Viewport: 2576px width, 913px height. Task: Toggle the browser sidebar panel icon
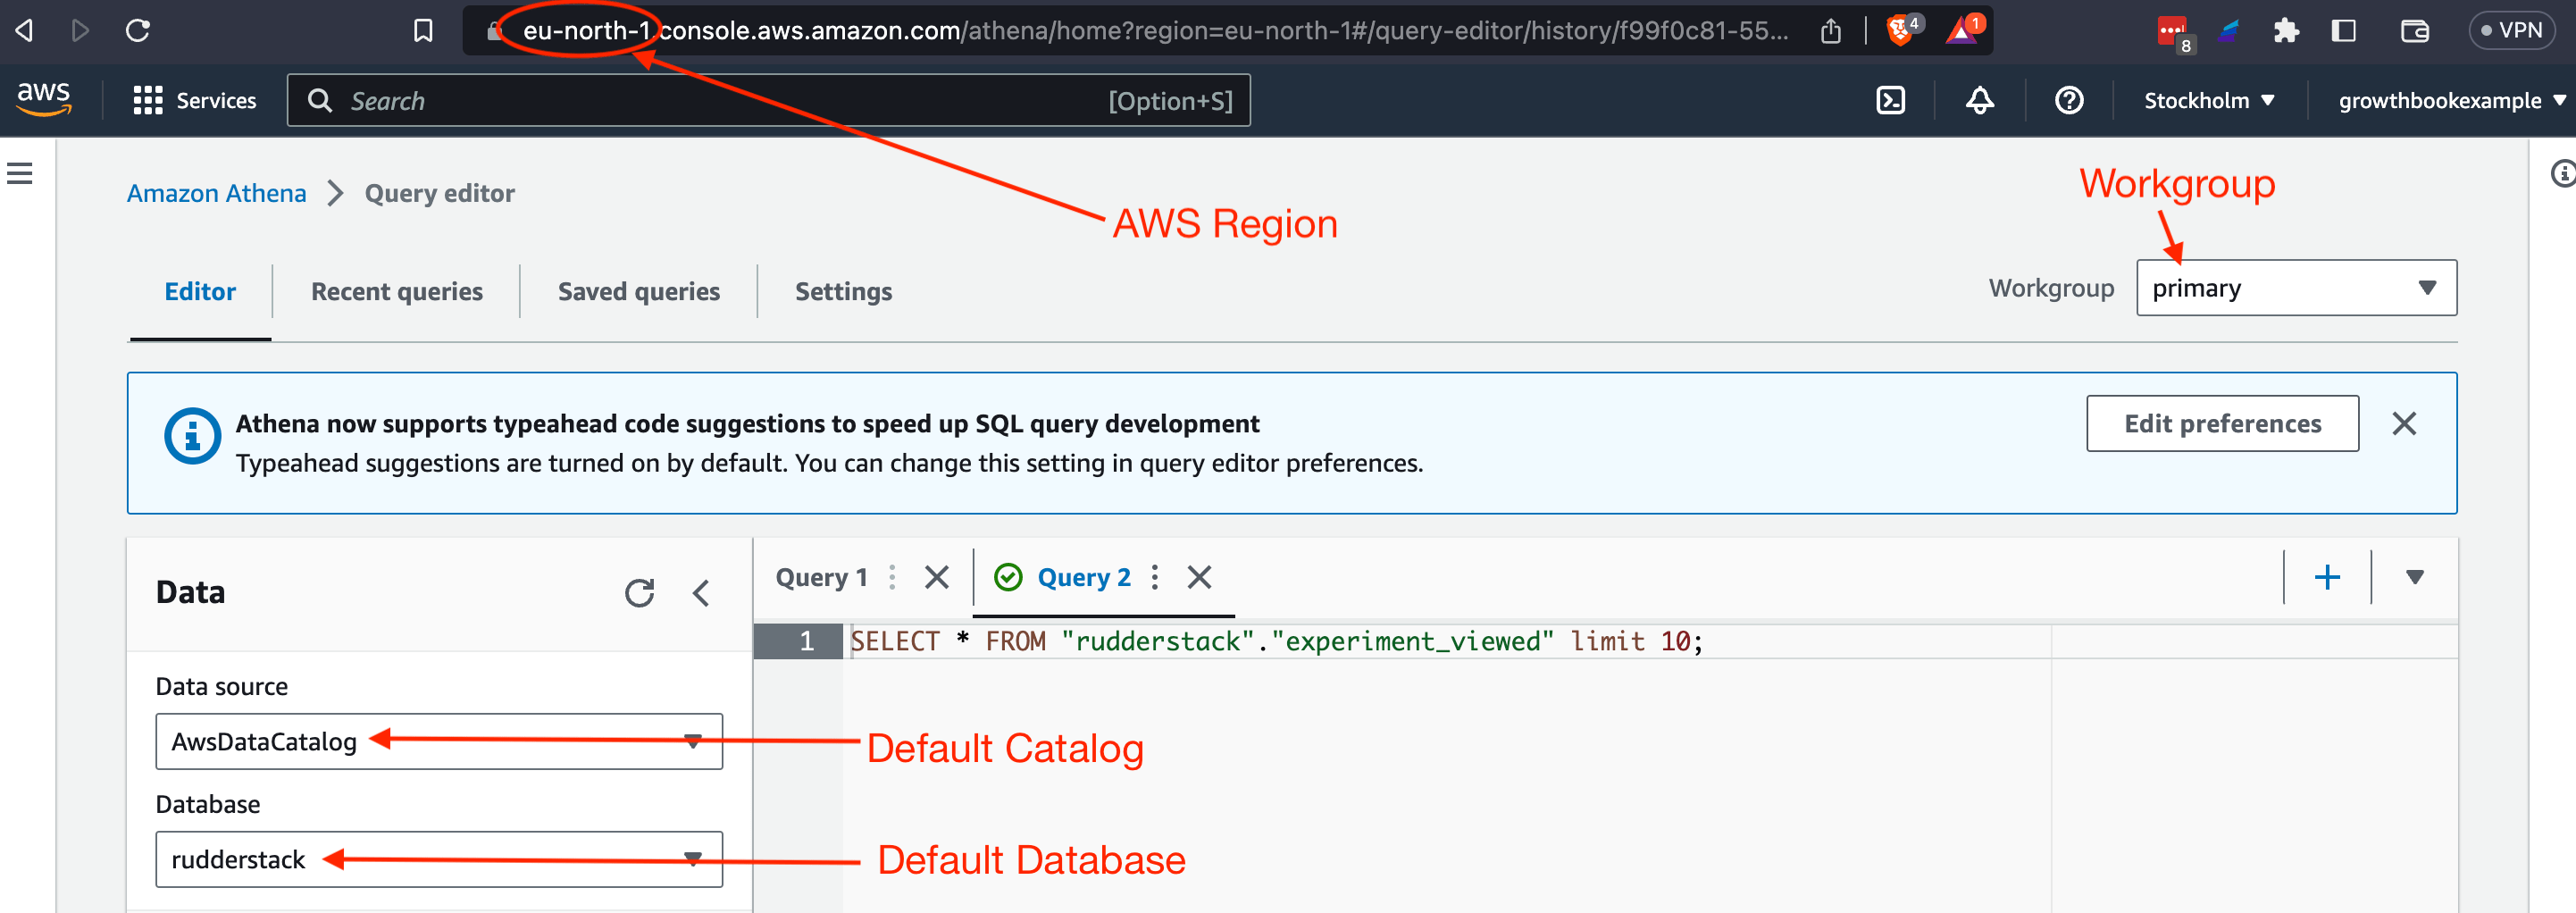tap(2344, 31)
